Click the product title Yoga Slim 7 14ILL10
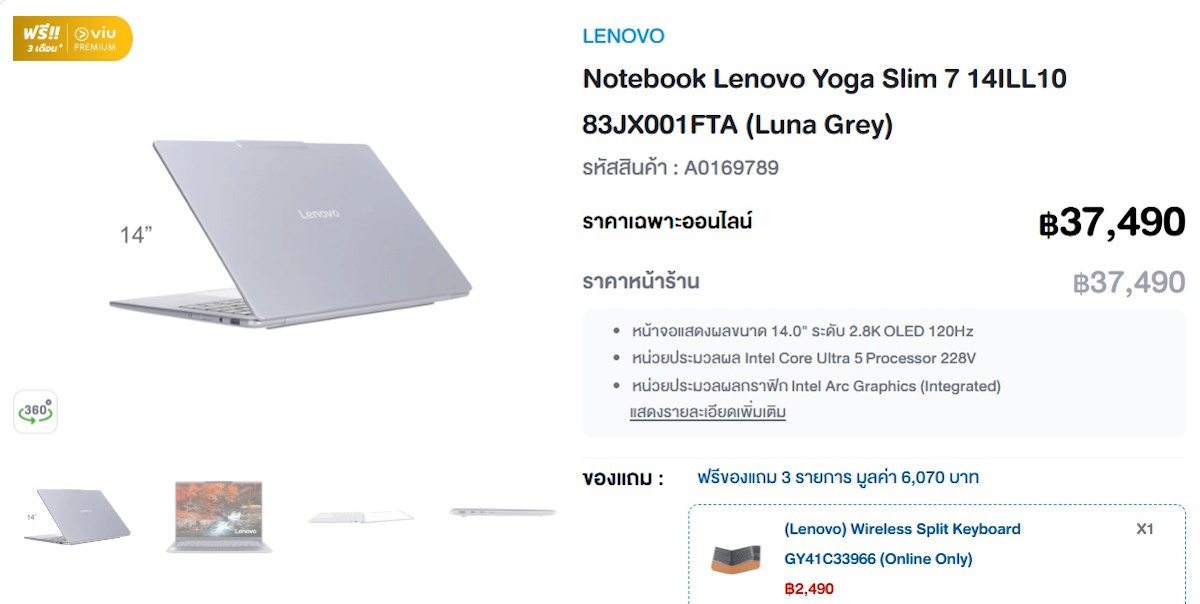This screenshot has width=1200, height=604. (x=825, y=101)
